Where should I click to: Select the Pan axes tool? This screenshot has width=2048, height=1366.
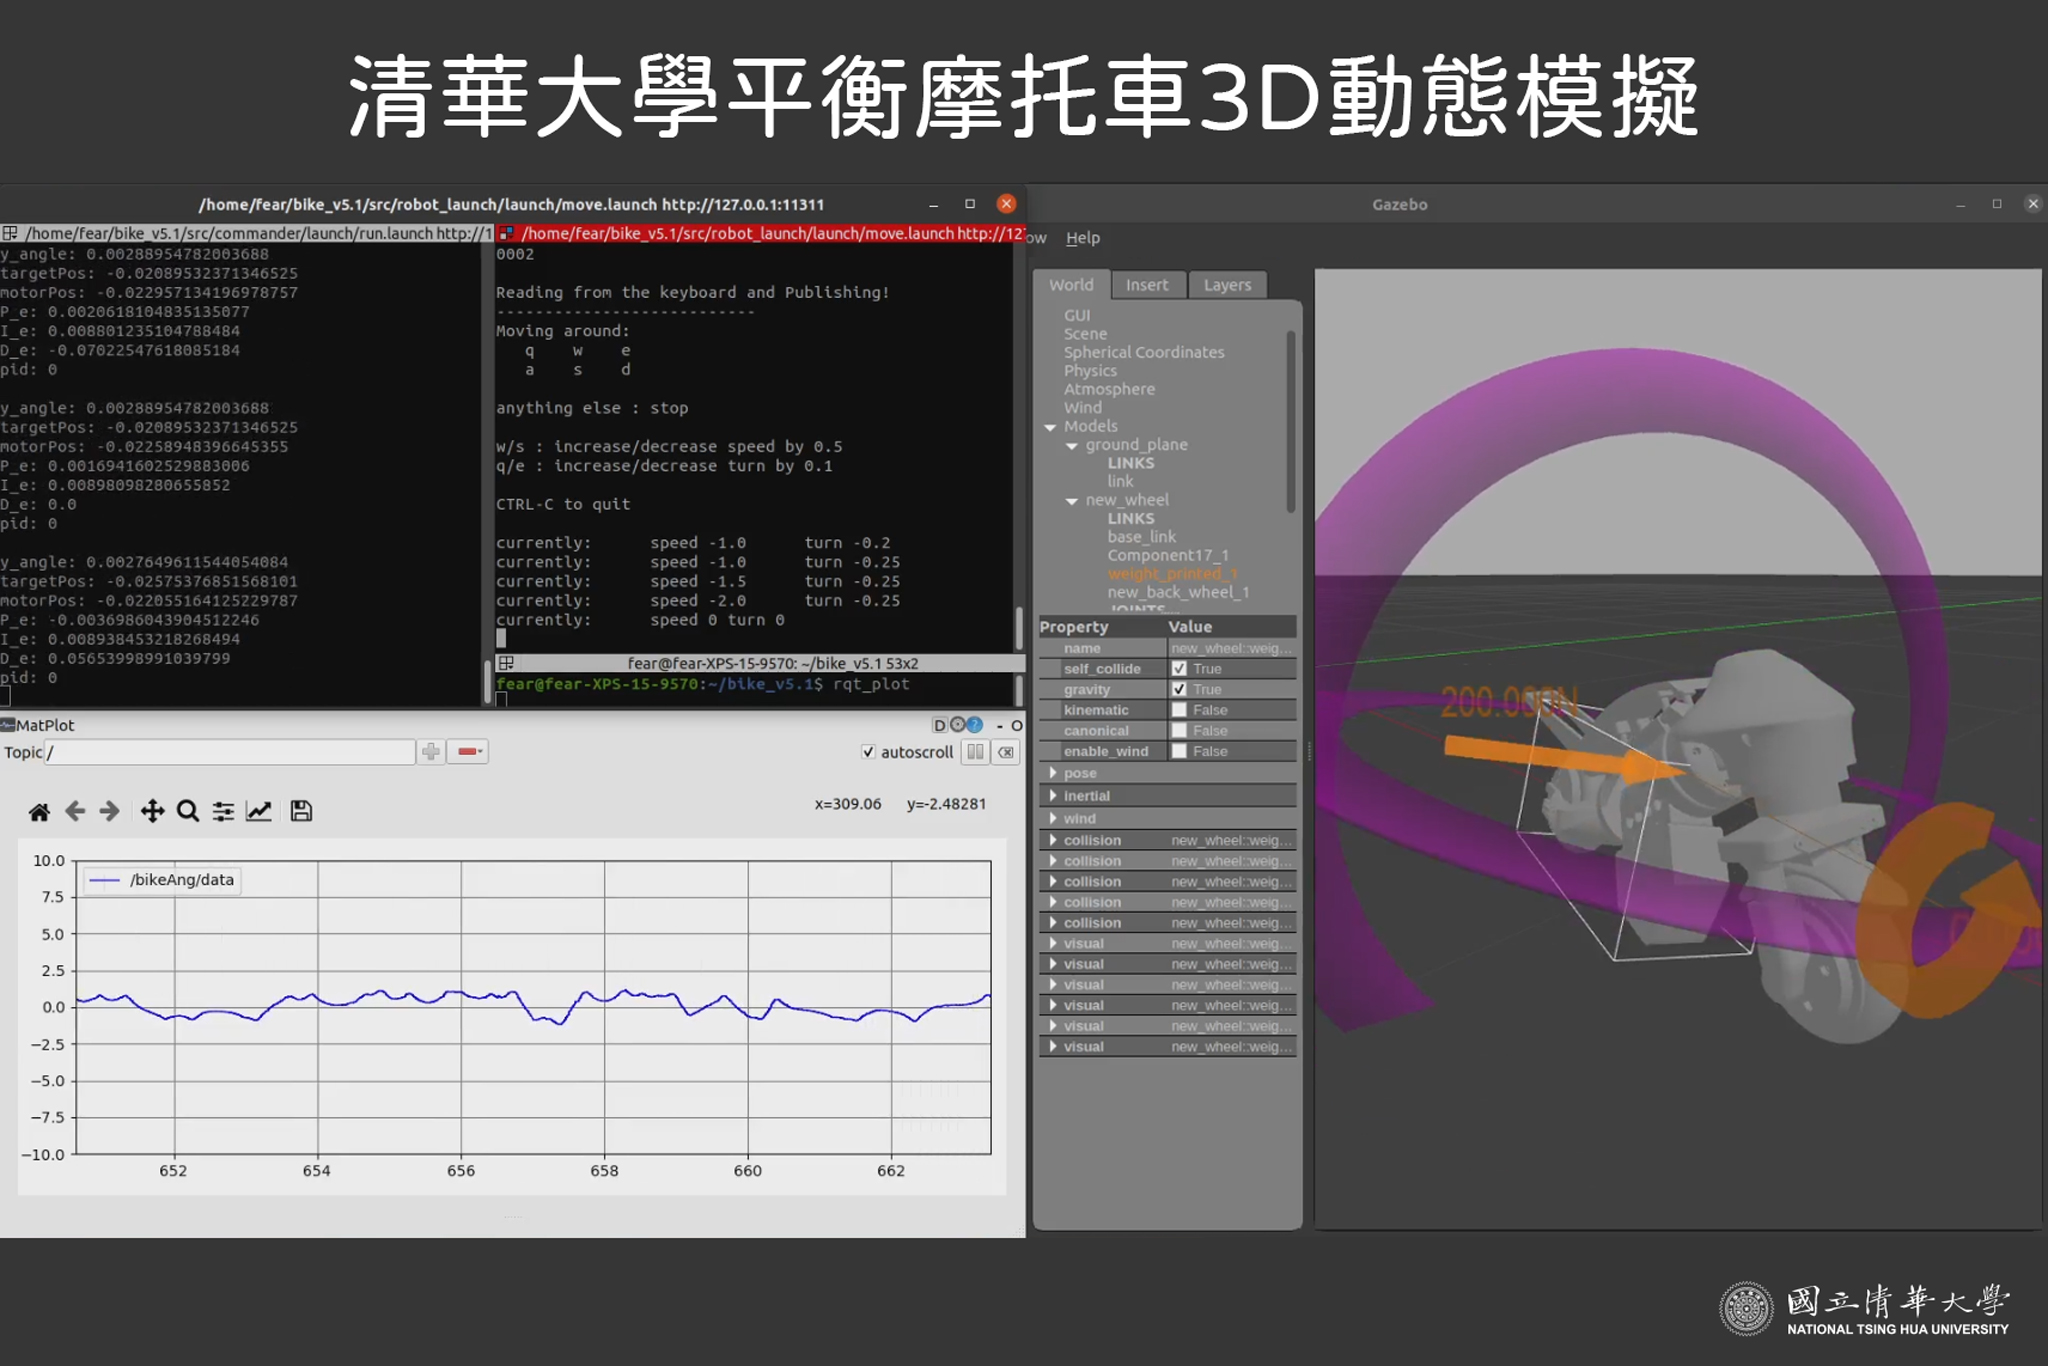(152, 811)
